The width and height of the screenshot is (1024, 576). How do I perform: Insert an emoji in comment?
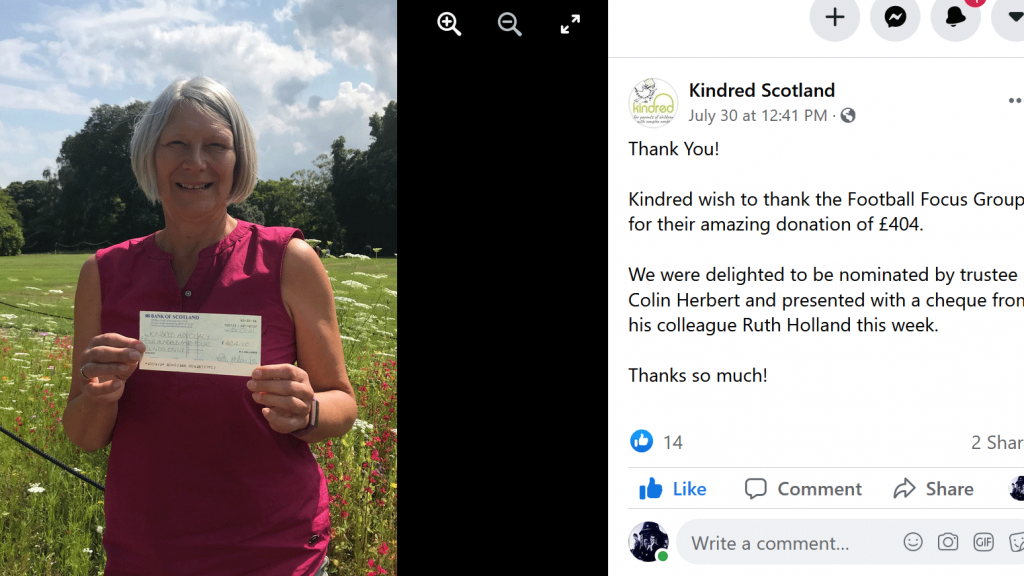pos(913,541)
